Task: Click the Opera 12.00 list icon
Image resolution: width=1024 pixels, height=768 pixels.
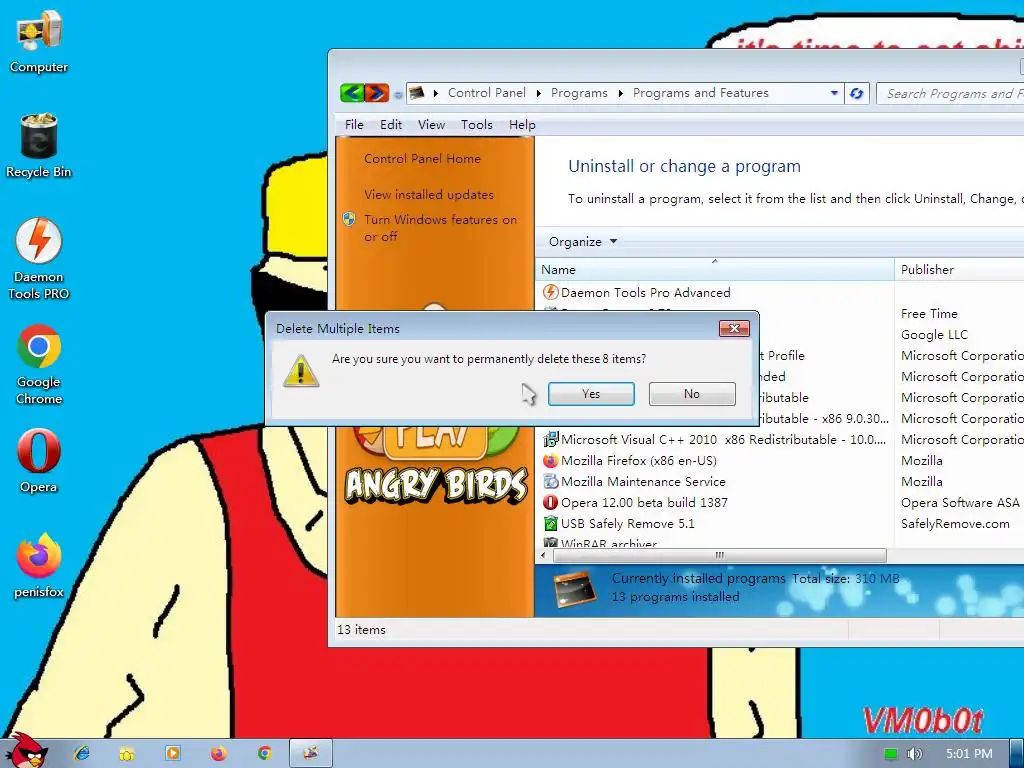Action: point(551,502)
